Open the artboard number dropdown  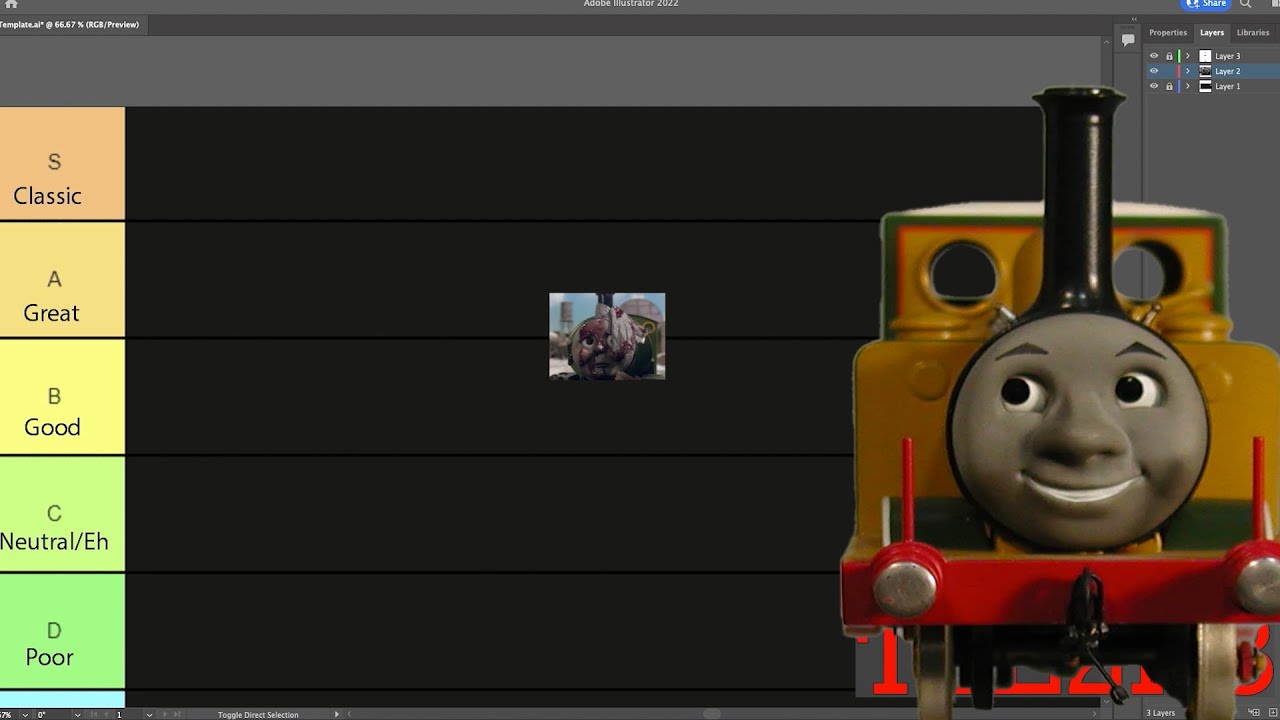point(149,715)
